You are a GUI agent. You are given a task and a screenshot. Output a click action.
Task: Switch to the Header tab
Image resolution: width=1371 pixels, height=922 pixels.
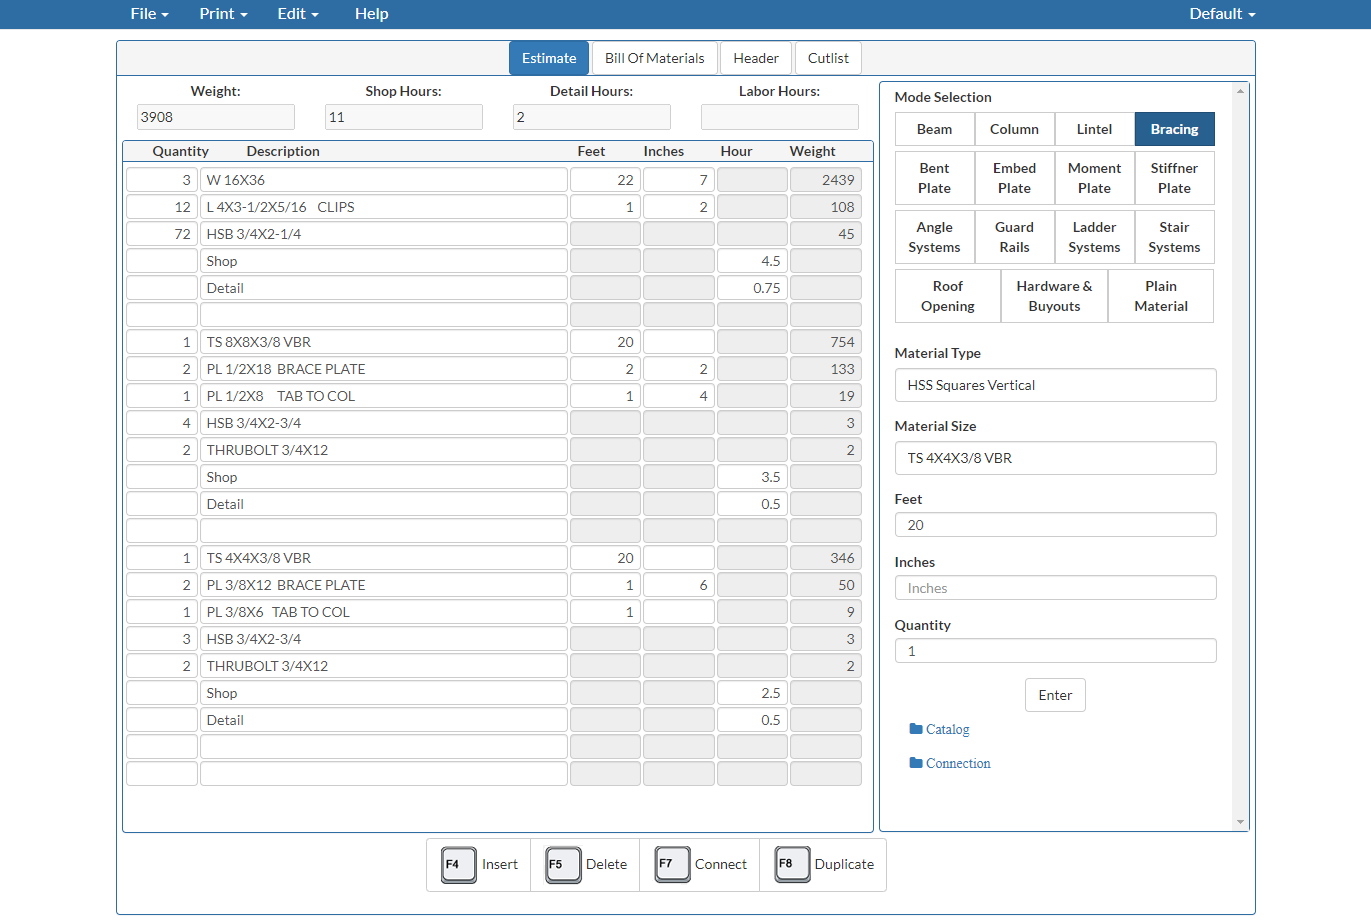(756, 58)
